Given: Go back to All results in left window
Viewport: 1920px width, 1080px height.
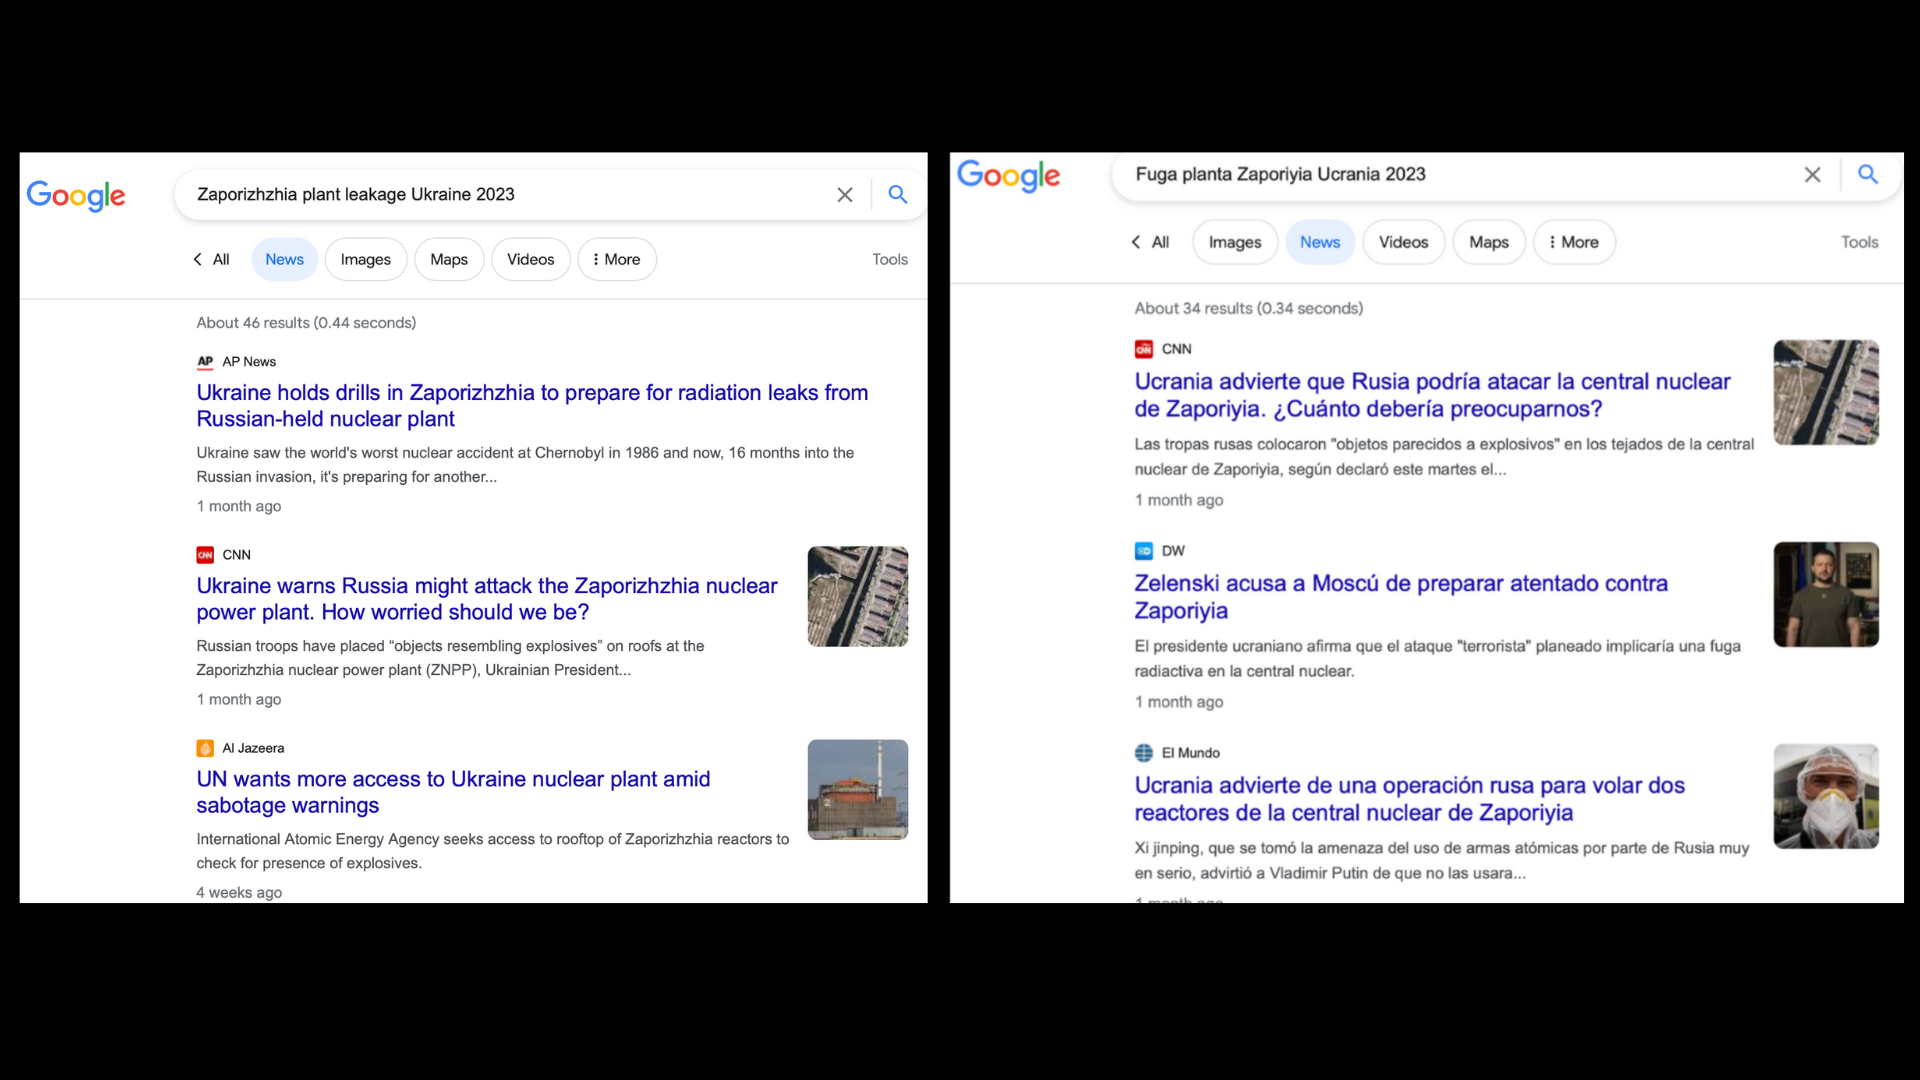Looking at the screenshot, I should click(211, 259).
